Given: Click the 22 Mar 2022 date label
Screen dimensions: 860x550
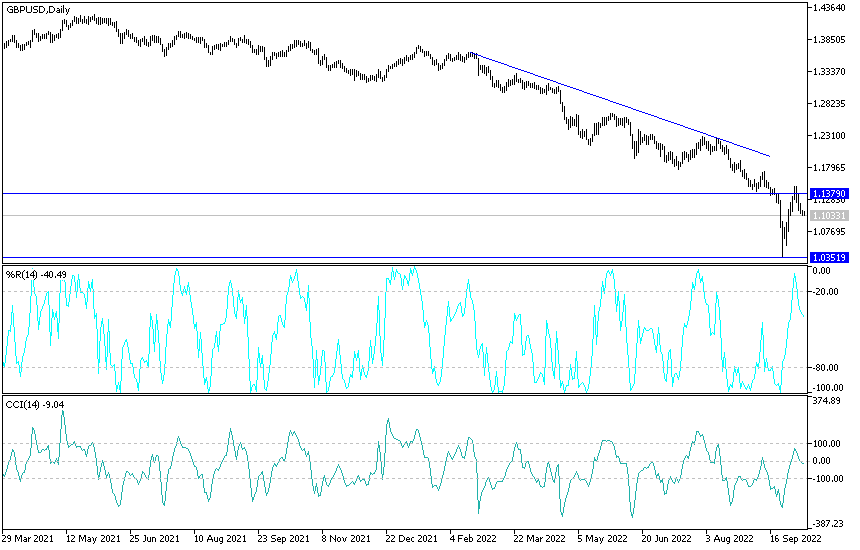Looking at the screenshot, I should [x=540, y=538].
